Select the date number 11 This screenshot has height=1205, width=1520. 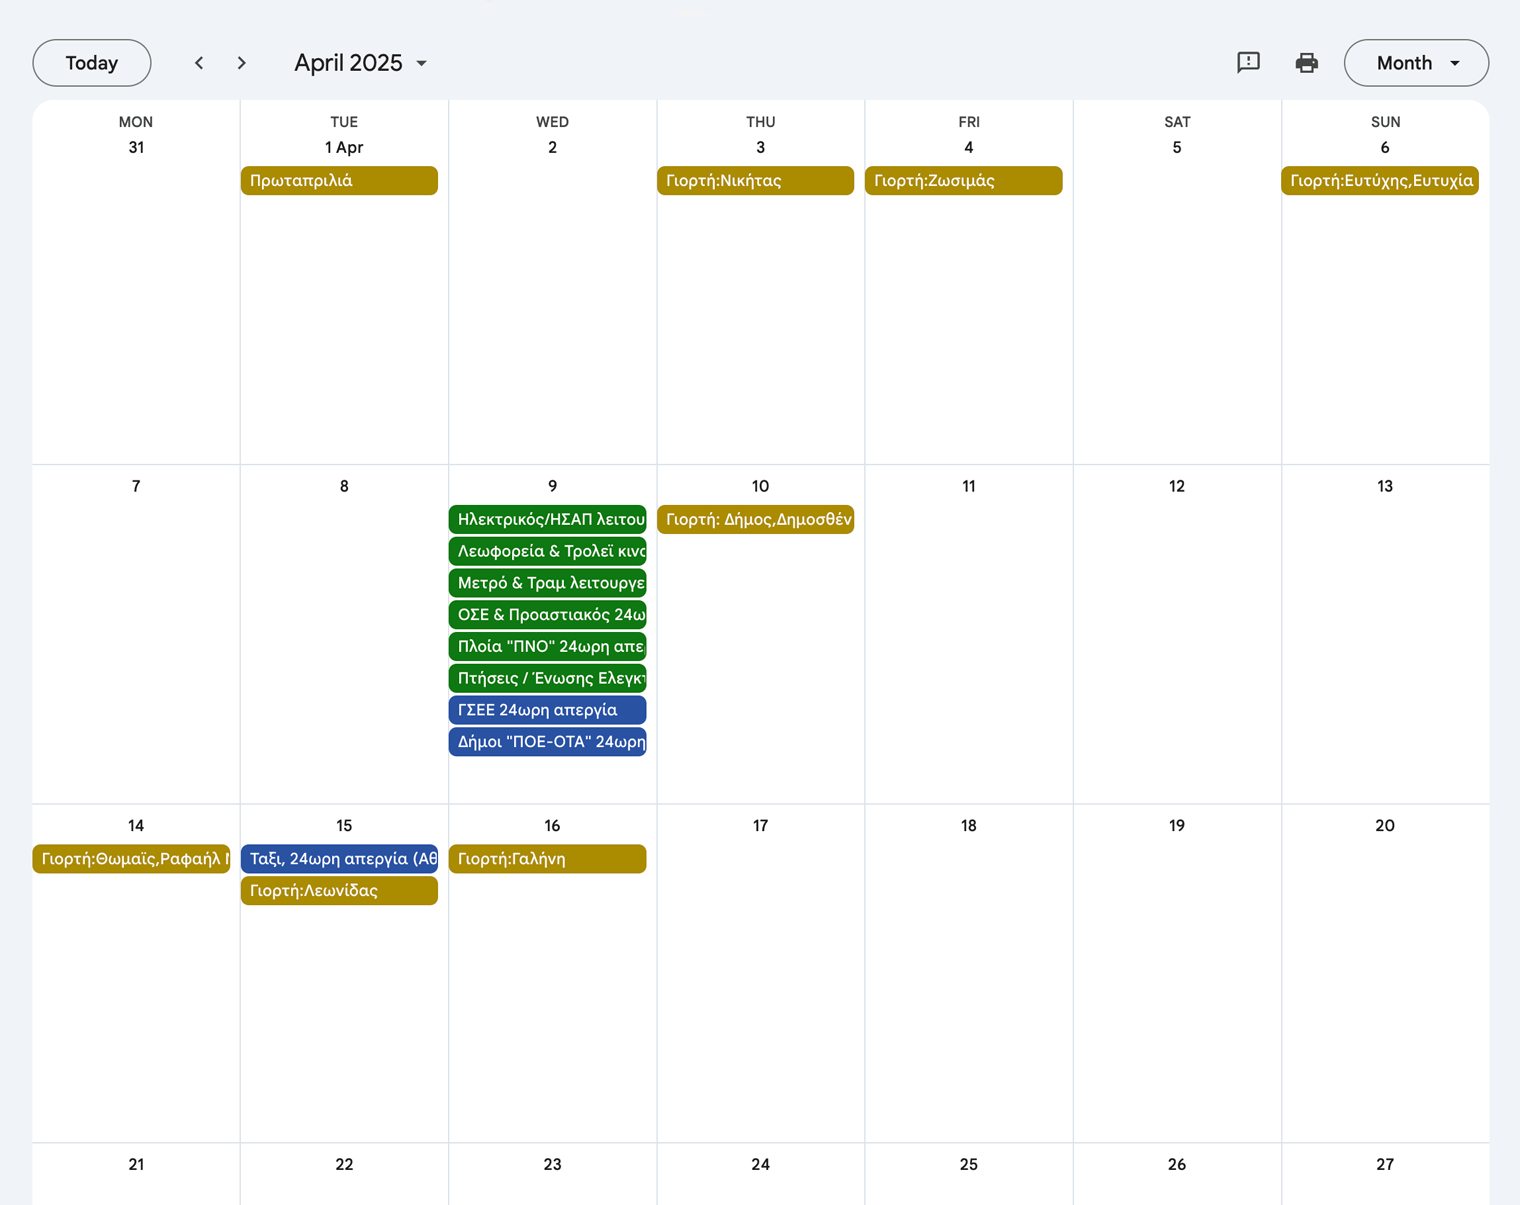pos(969,487)
